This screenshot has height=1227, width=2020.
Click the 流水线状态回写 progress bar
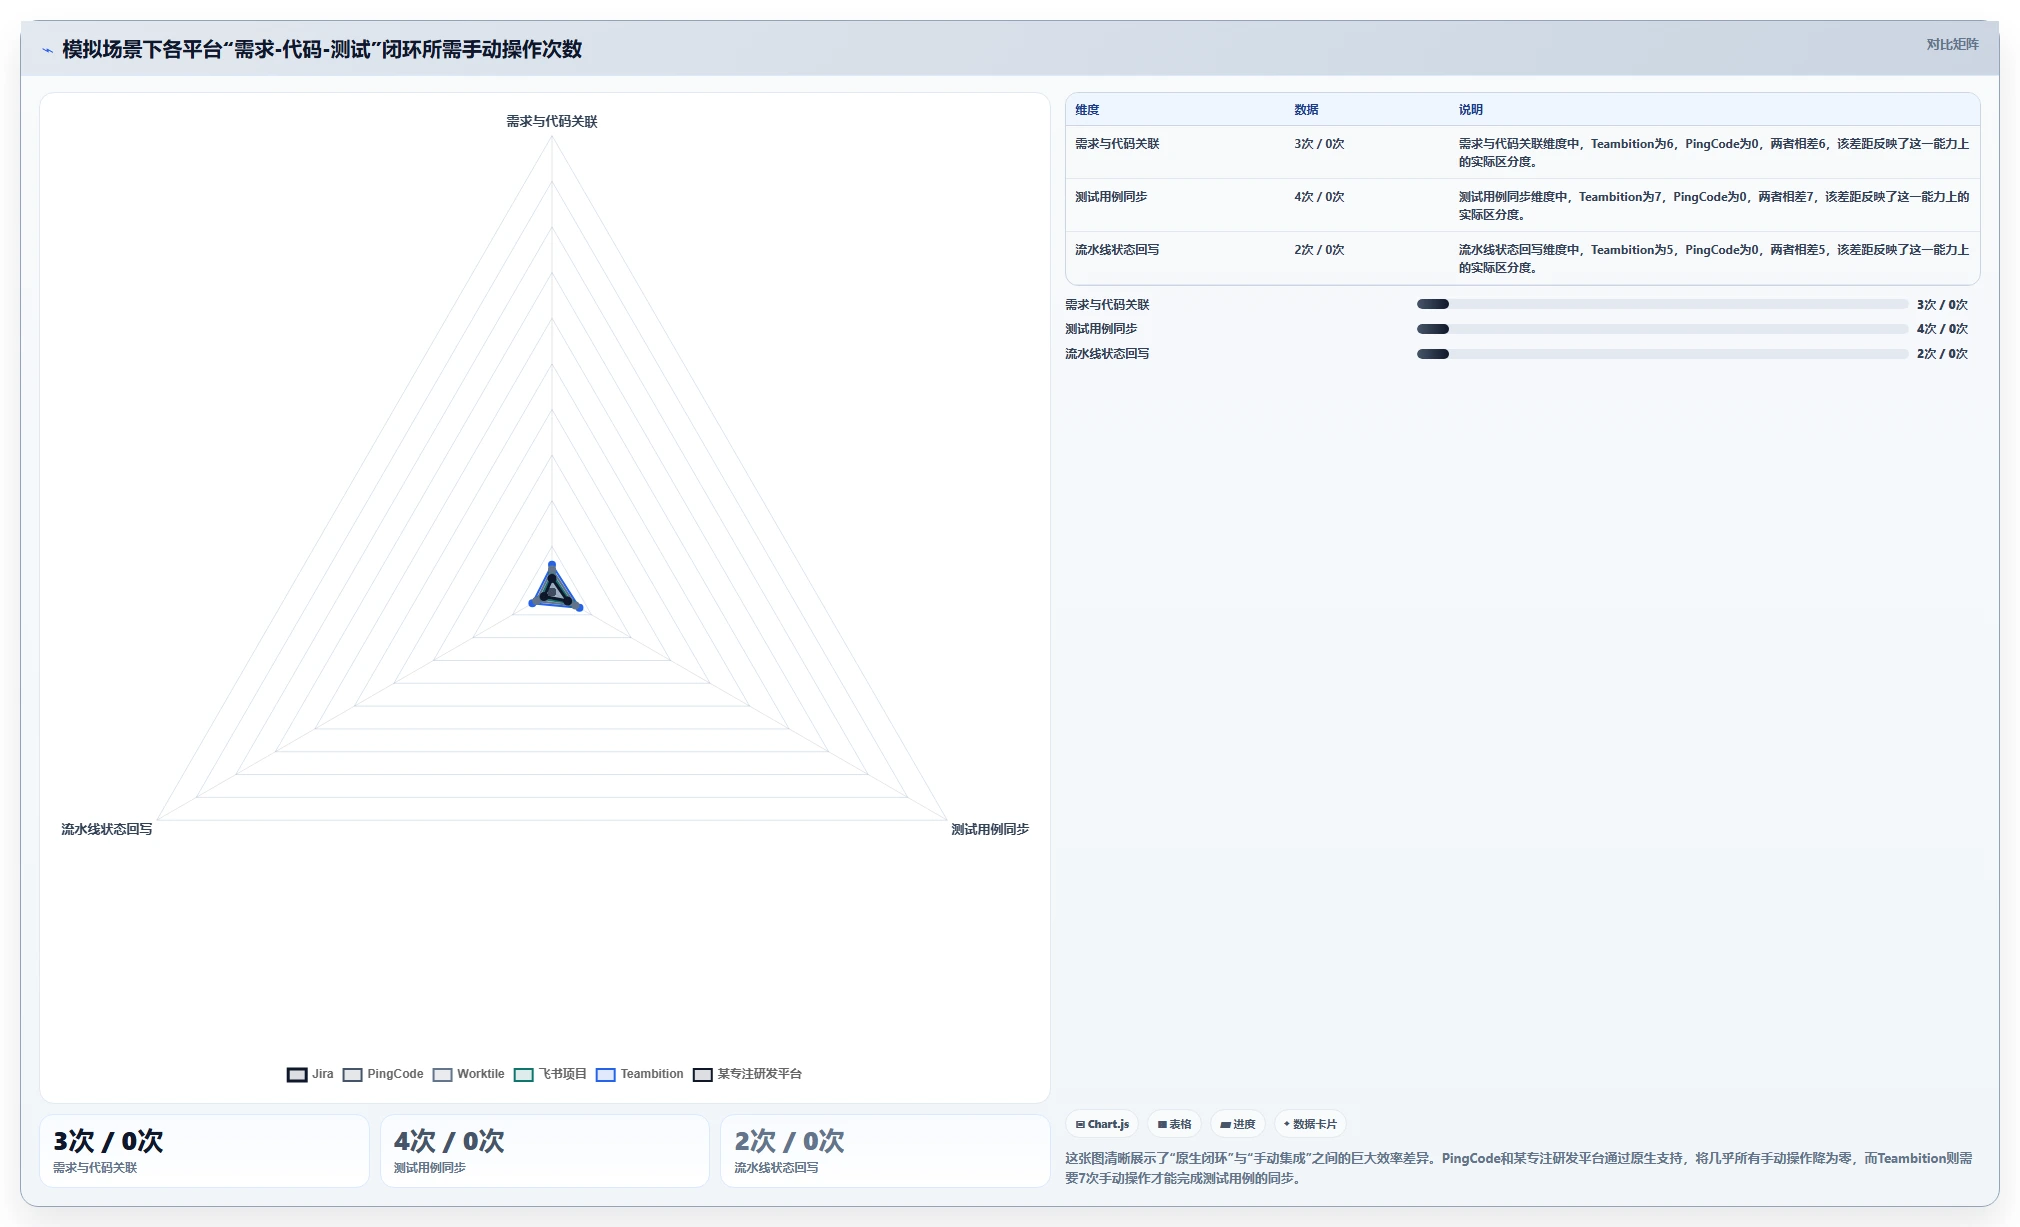click(1662, 354)
